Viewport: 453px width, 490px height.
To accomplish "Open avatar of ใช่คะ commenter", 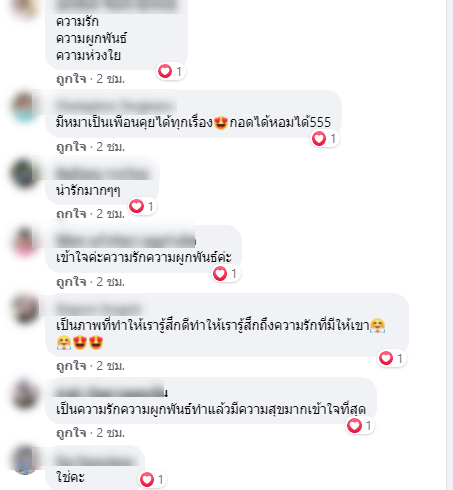I will coord(24,461).
